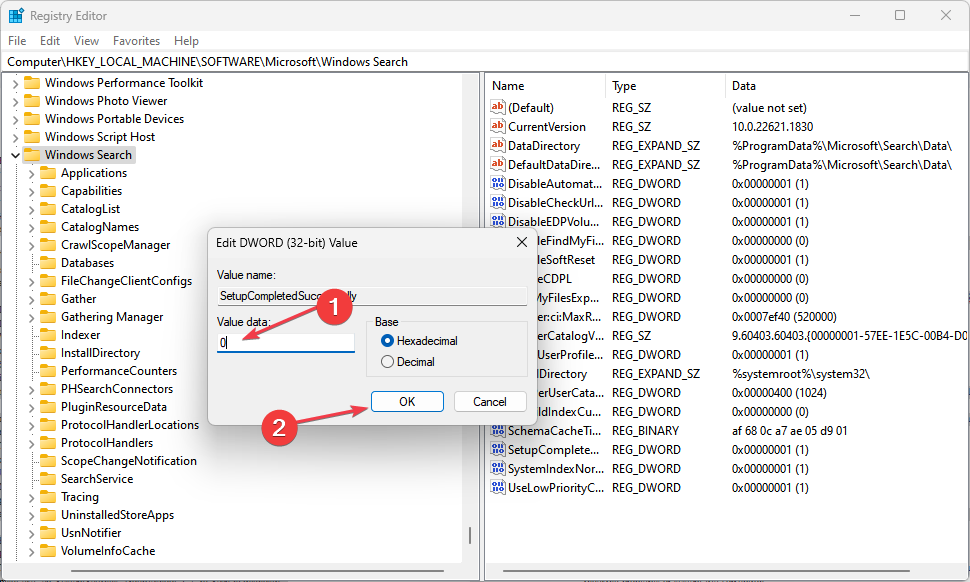Click the Registry Editor app icon in title bar
970x582 pixels.
click(16, 15)
